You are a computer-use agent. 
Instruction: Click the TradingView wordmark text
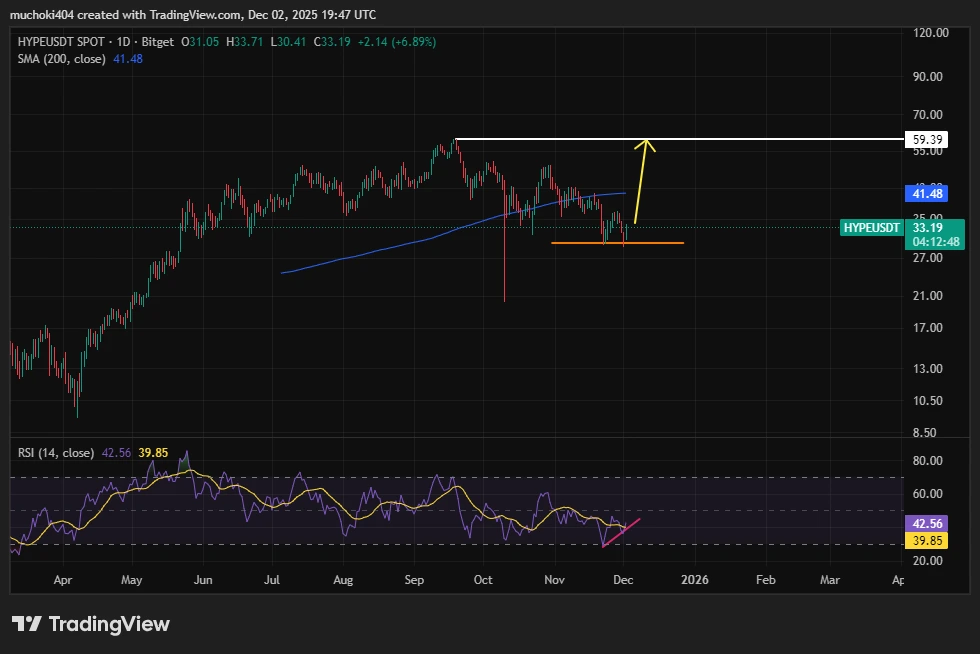point(109,624)
